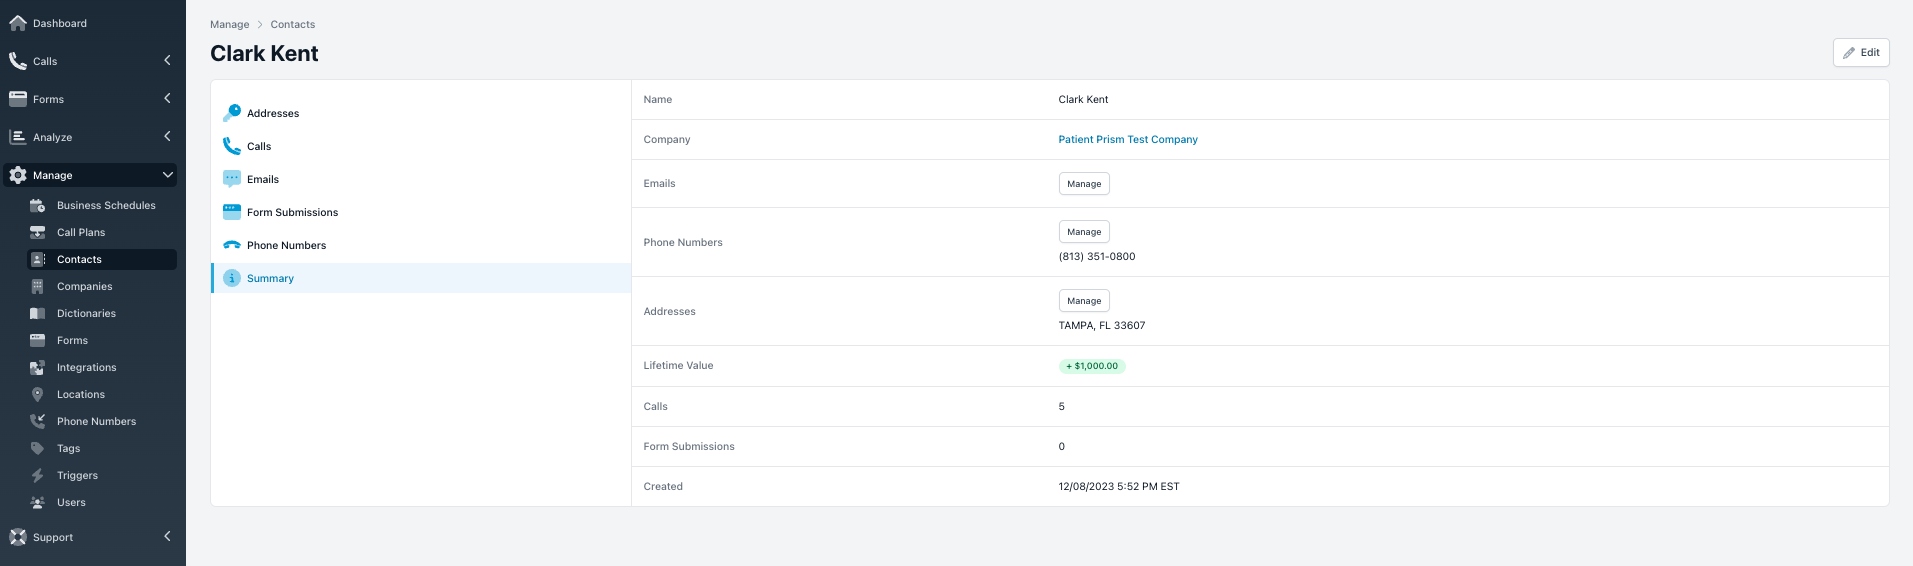Click the Manage breadcrumb link
Screen dimensions: 1913x566
coord(229,24)
